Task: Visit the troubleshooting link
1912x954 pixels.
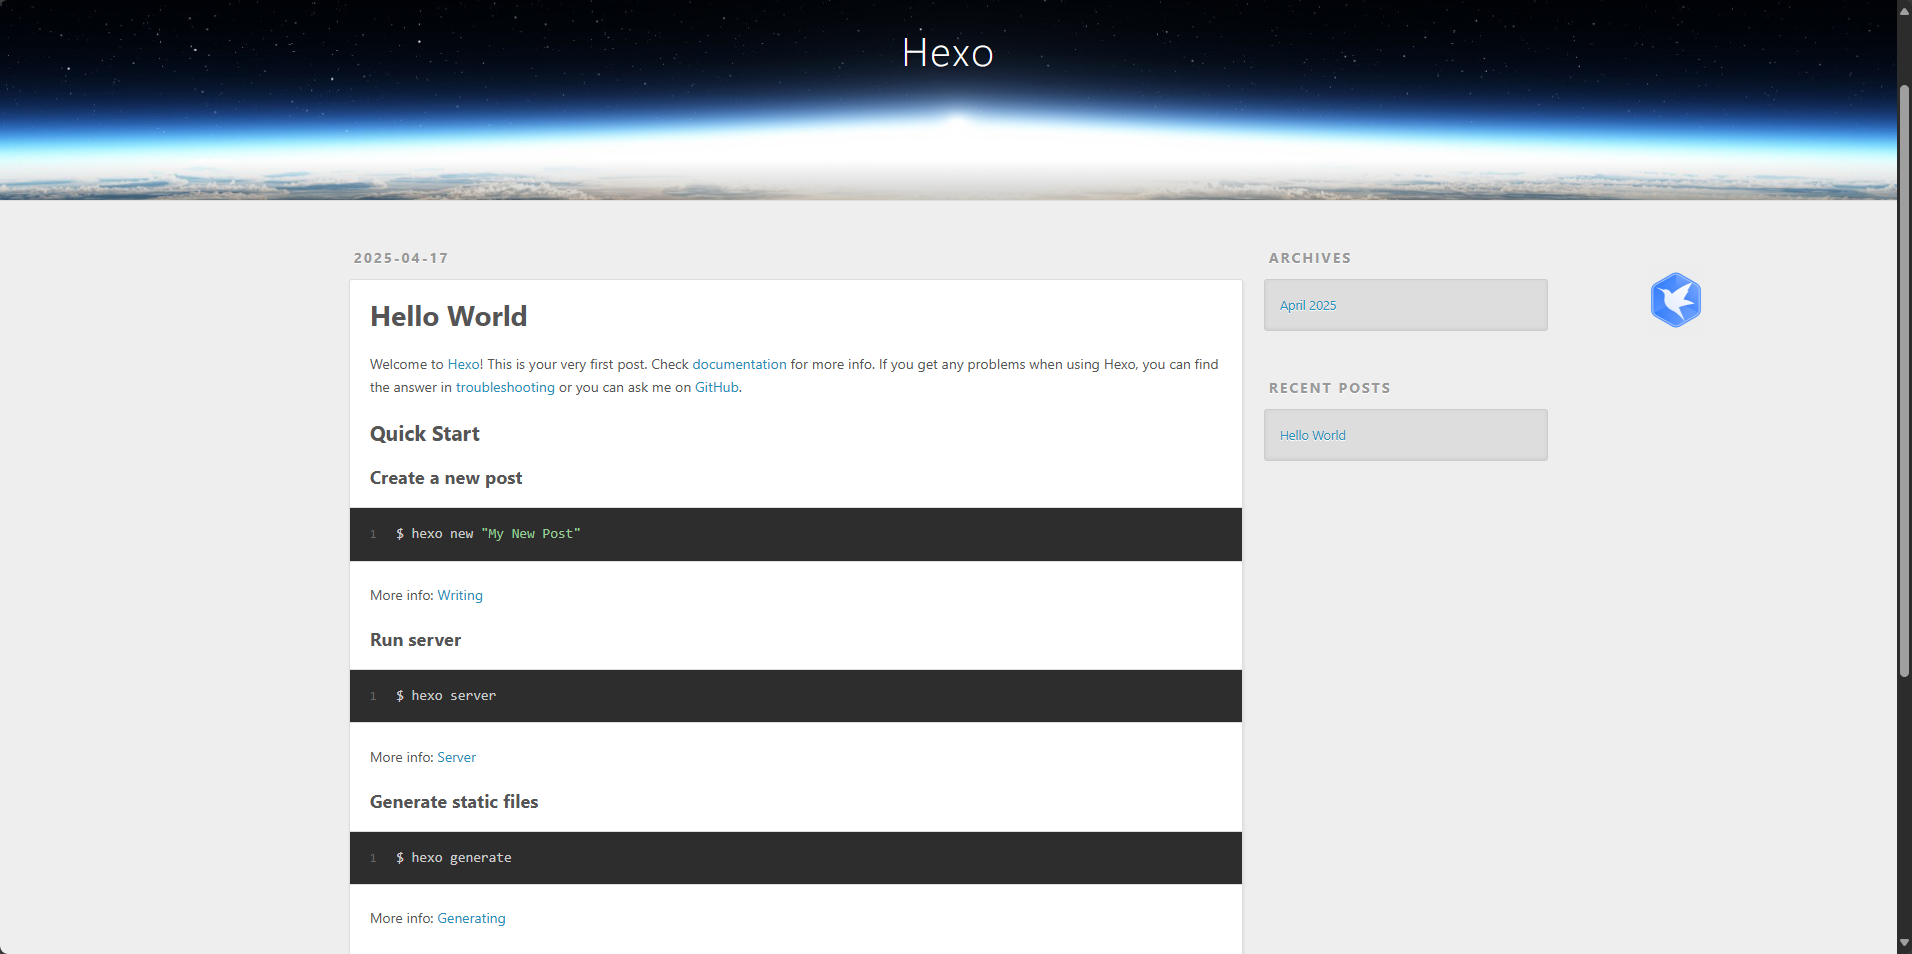Action: (505, 387)
